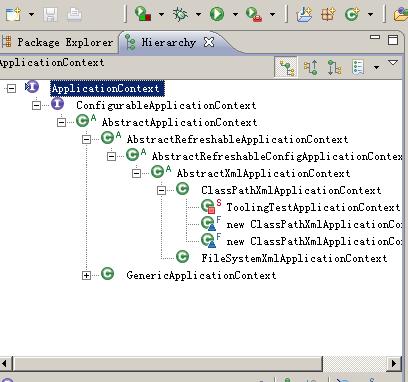Click the Previous Type Hierarchies history icon

358,67
